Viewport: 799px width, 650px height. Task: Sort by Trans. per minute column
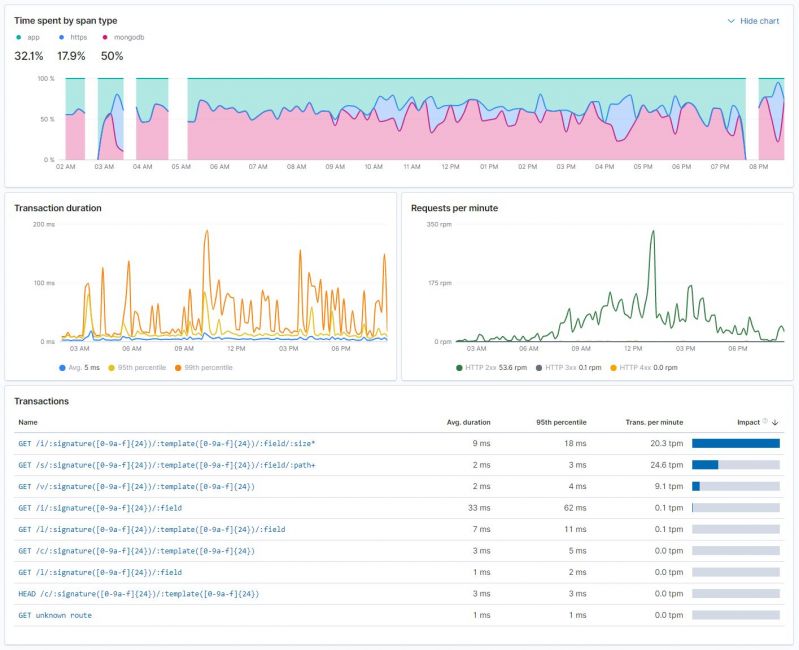coord(654,422)
